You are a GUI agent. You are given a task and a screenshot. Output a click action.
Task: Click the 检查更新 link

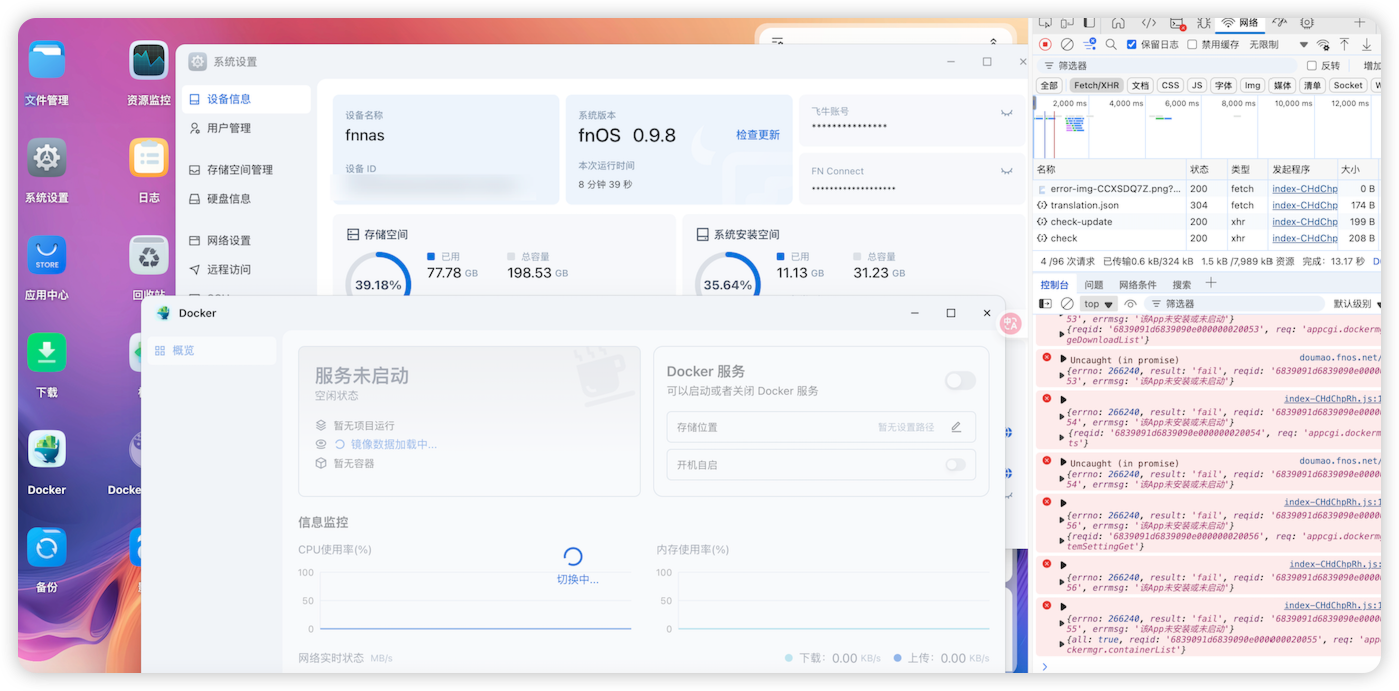click(x=758, y=135)
